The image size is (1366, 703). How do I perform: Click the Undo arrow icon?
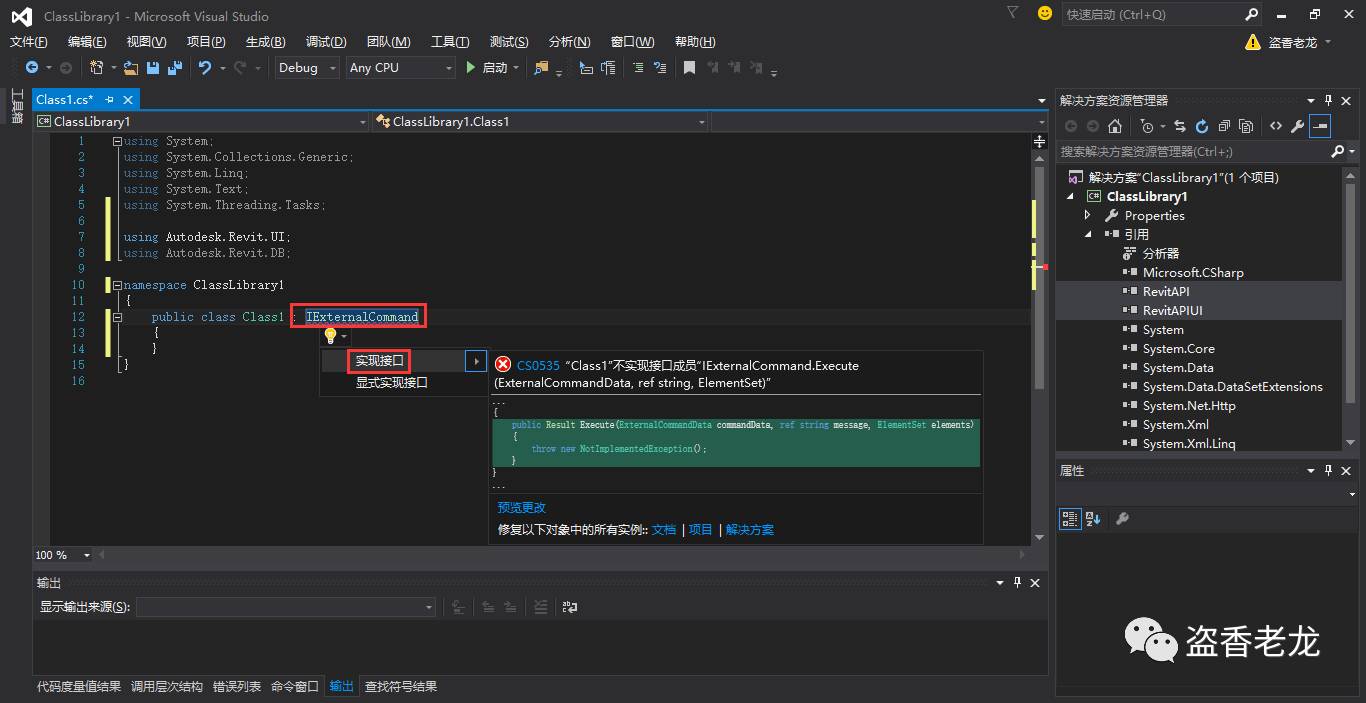coord(204,68)
